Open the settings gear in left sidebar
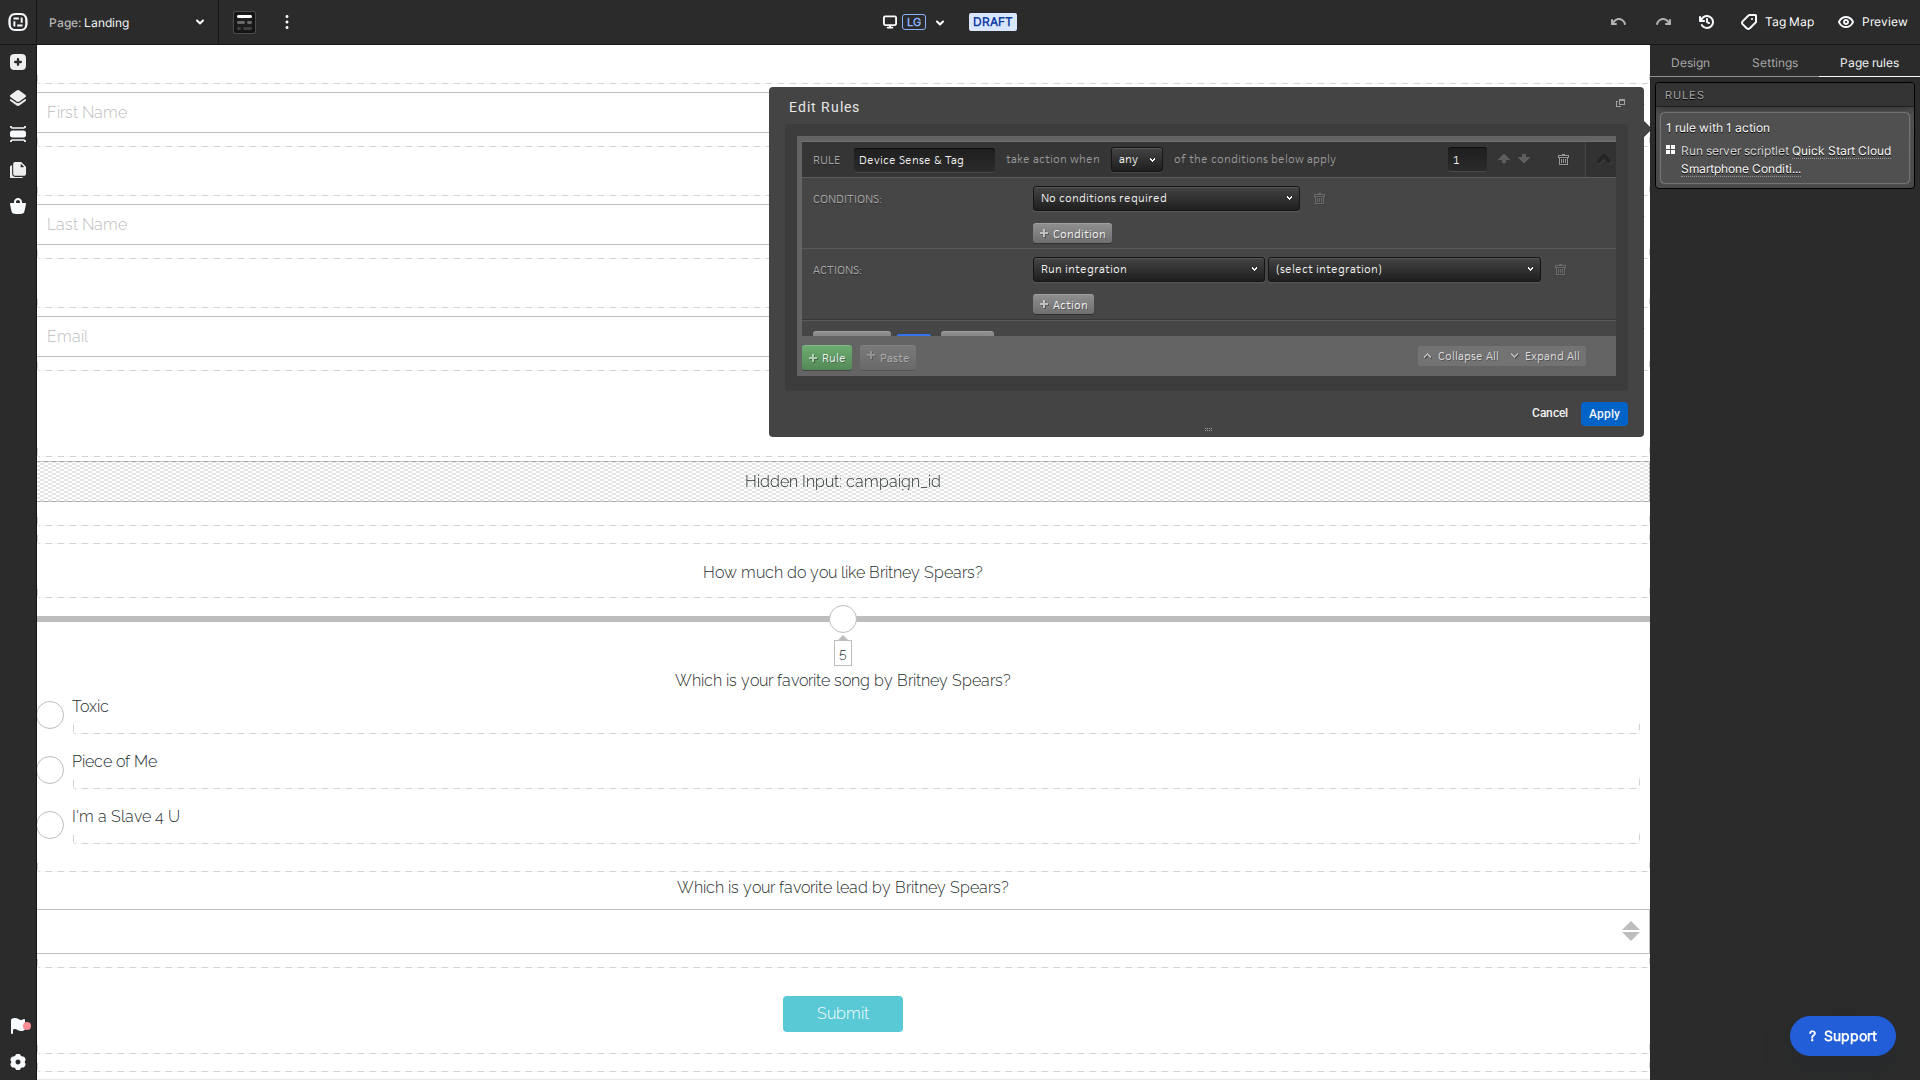 (18, 1062)
